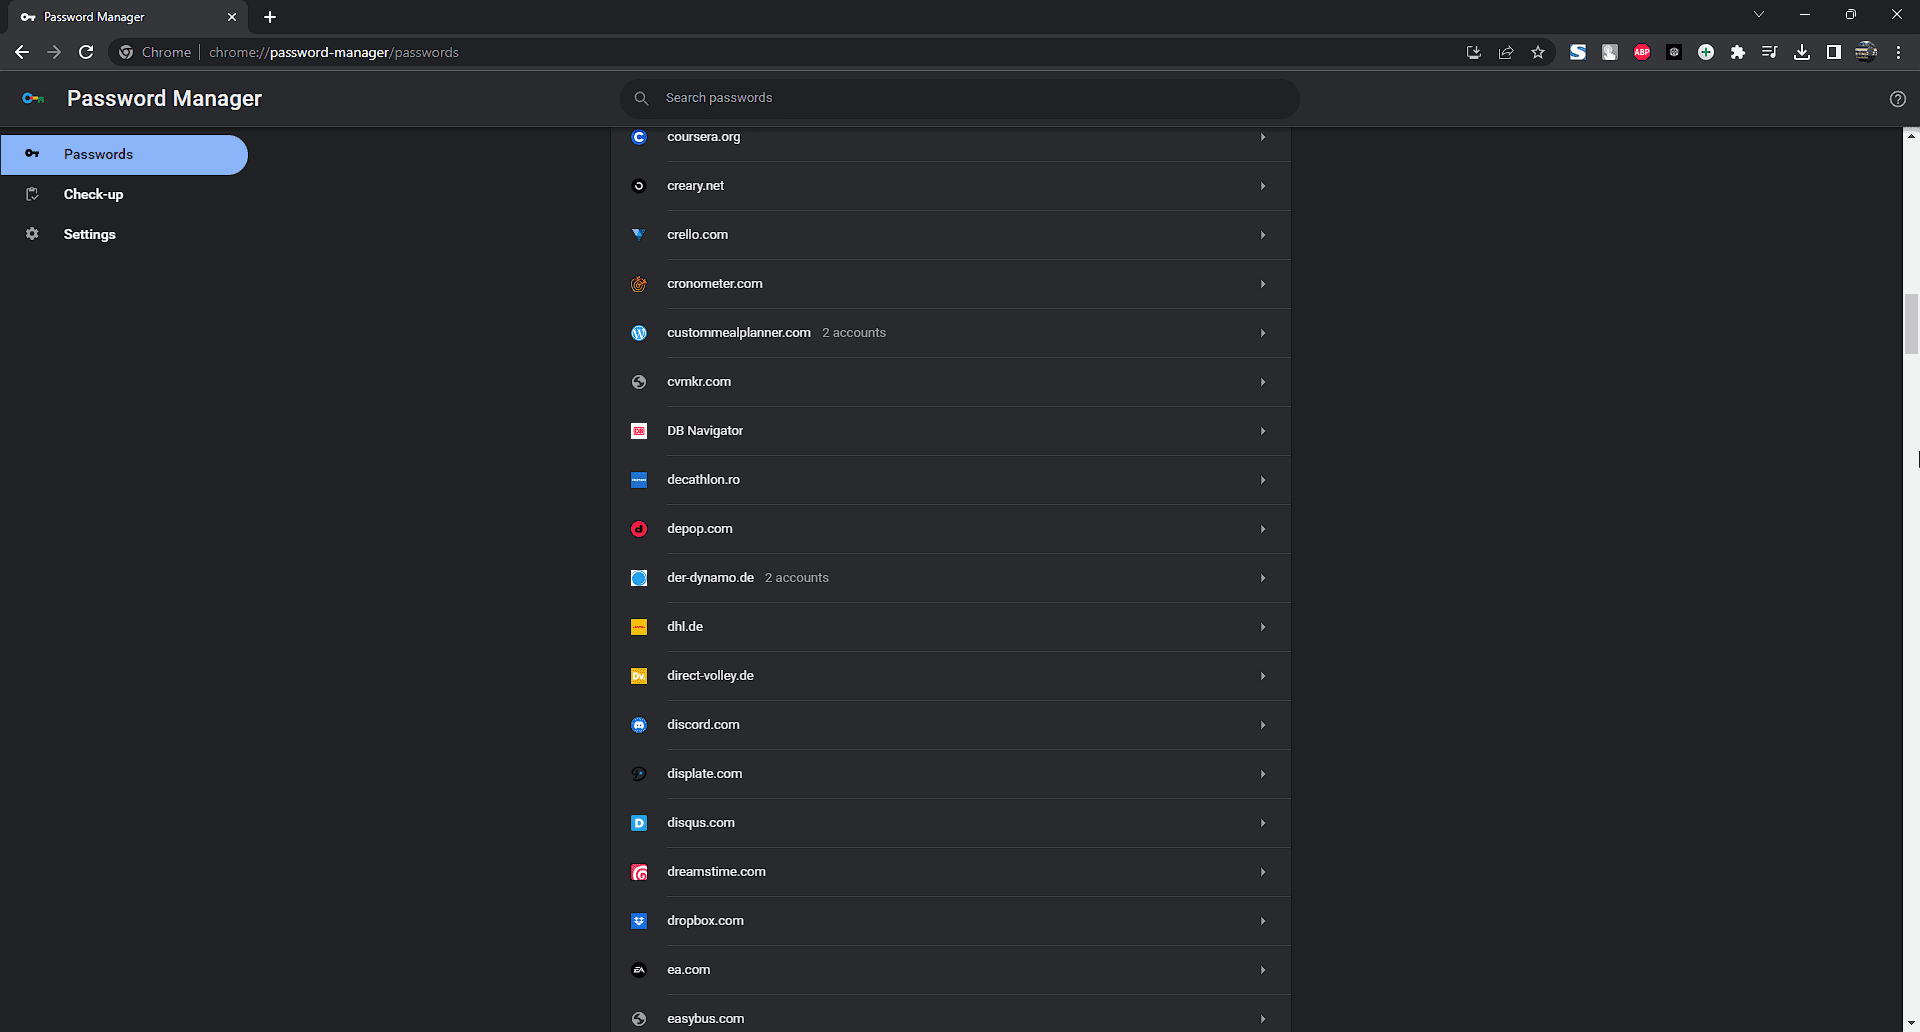Expand the dreamstime.com entry arrow
The image size is (1920, 1032).
click(x=1263, y=872)
